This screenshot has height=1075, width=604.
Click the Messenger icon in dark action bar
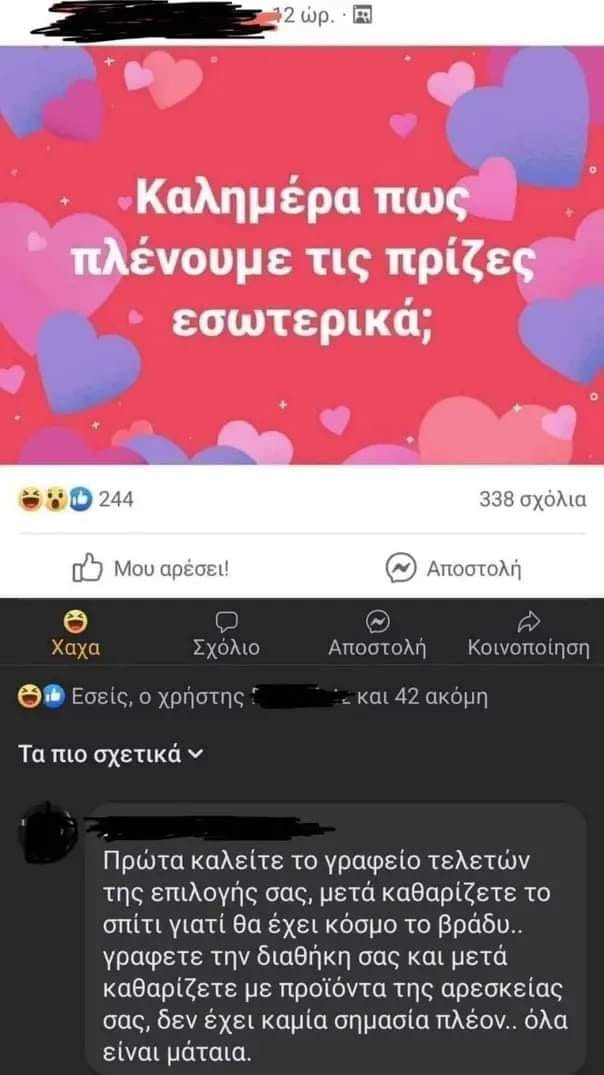377,621
